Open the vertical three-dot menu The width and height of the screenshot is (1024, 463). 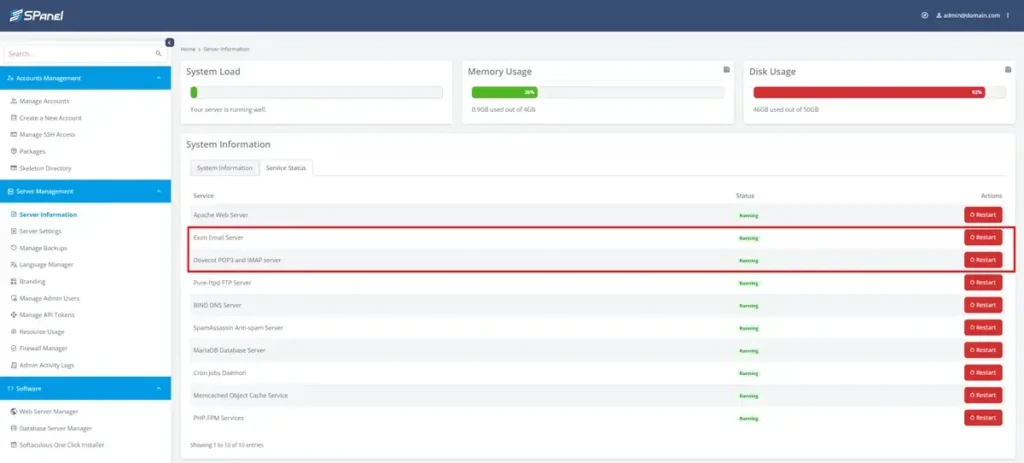coord(1008,15)
